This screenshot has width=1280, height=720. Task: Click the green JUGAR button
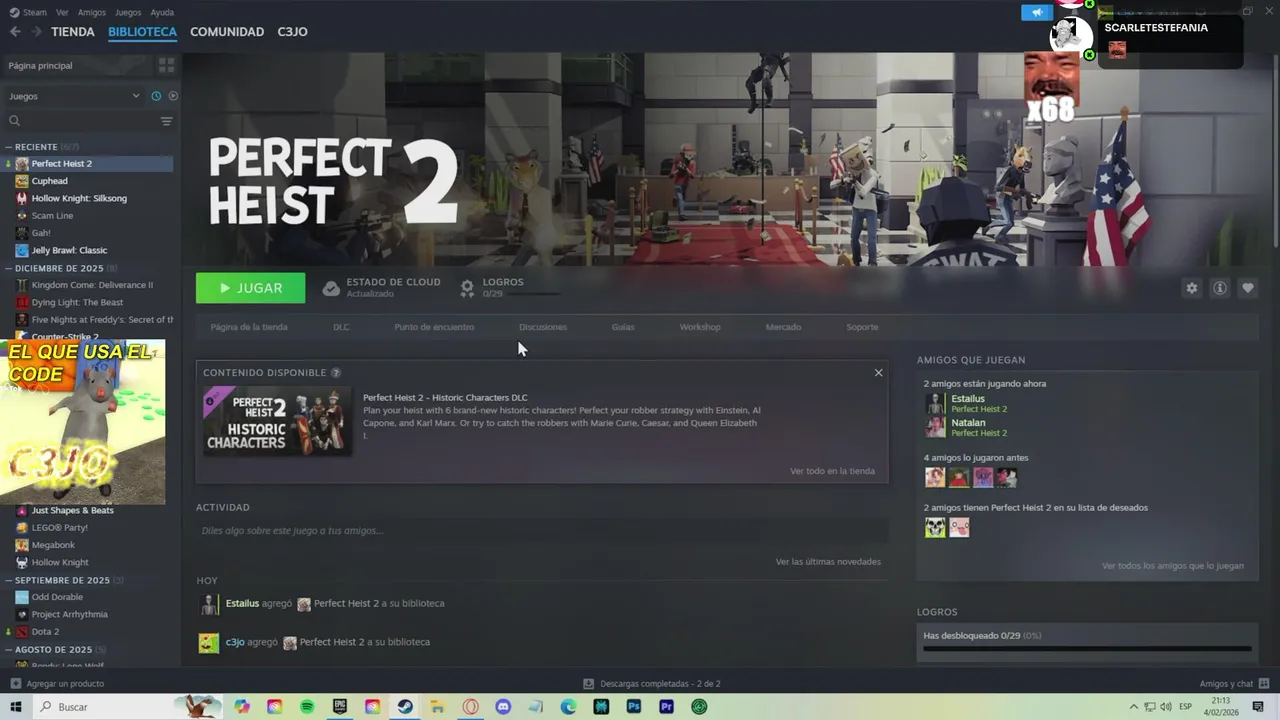tap(251, 288)
